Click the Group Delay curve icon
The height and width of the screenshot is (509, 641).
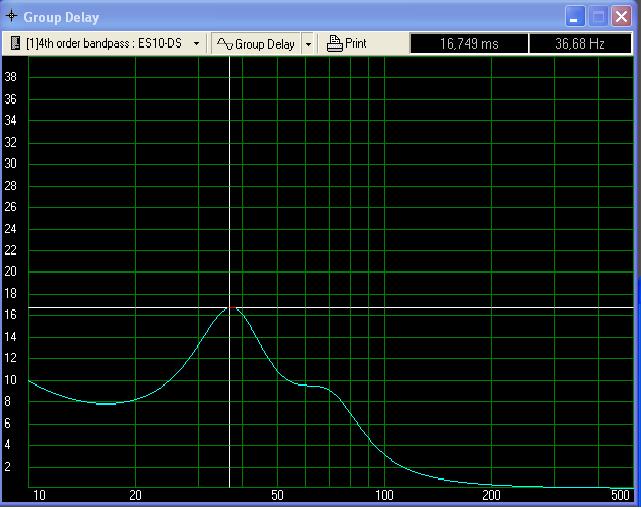click(225, 44)
